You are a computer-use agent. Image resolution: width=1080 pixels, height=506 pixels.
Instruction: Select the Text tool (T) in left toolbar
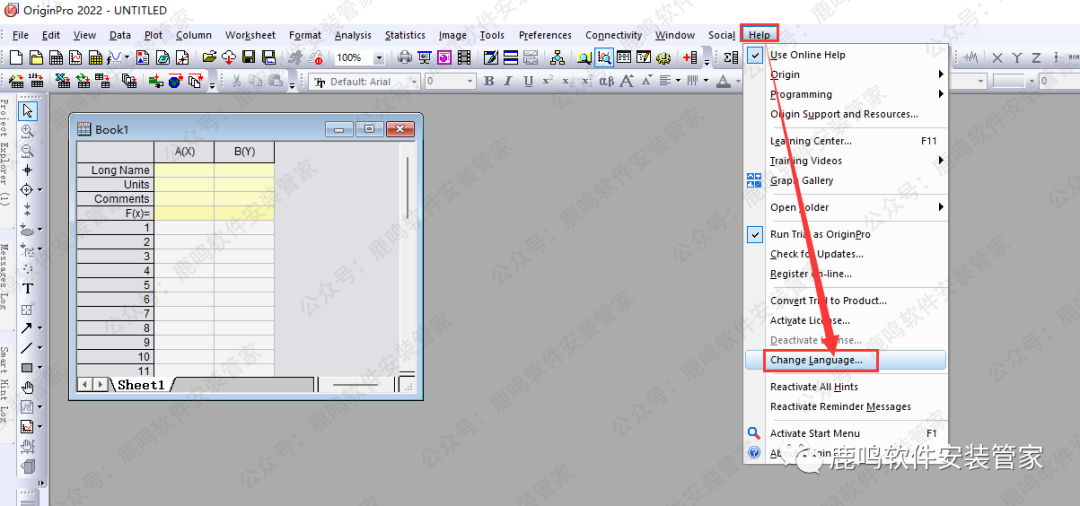pyautogui.click(x=28, y=289)
